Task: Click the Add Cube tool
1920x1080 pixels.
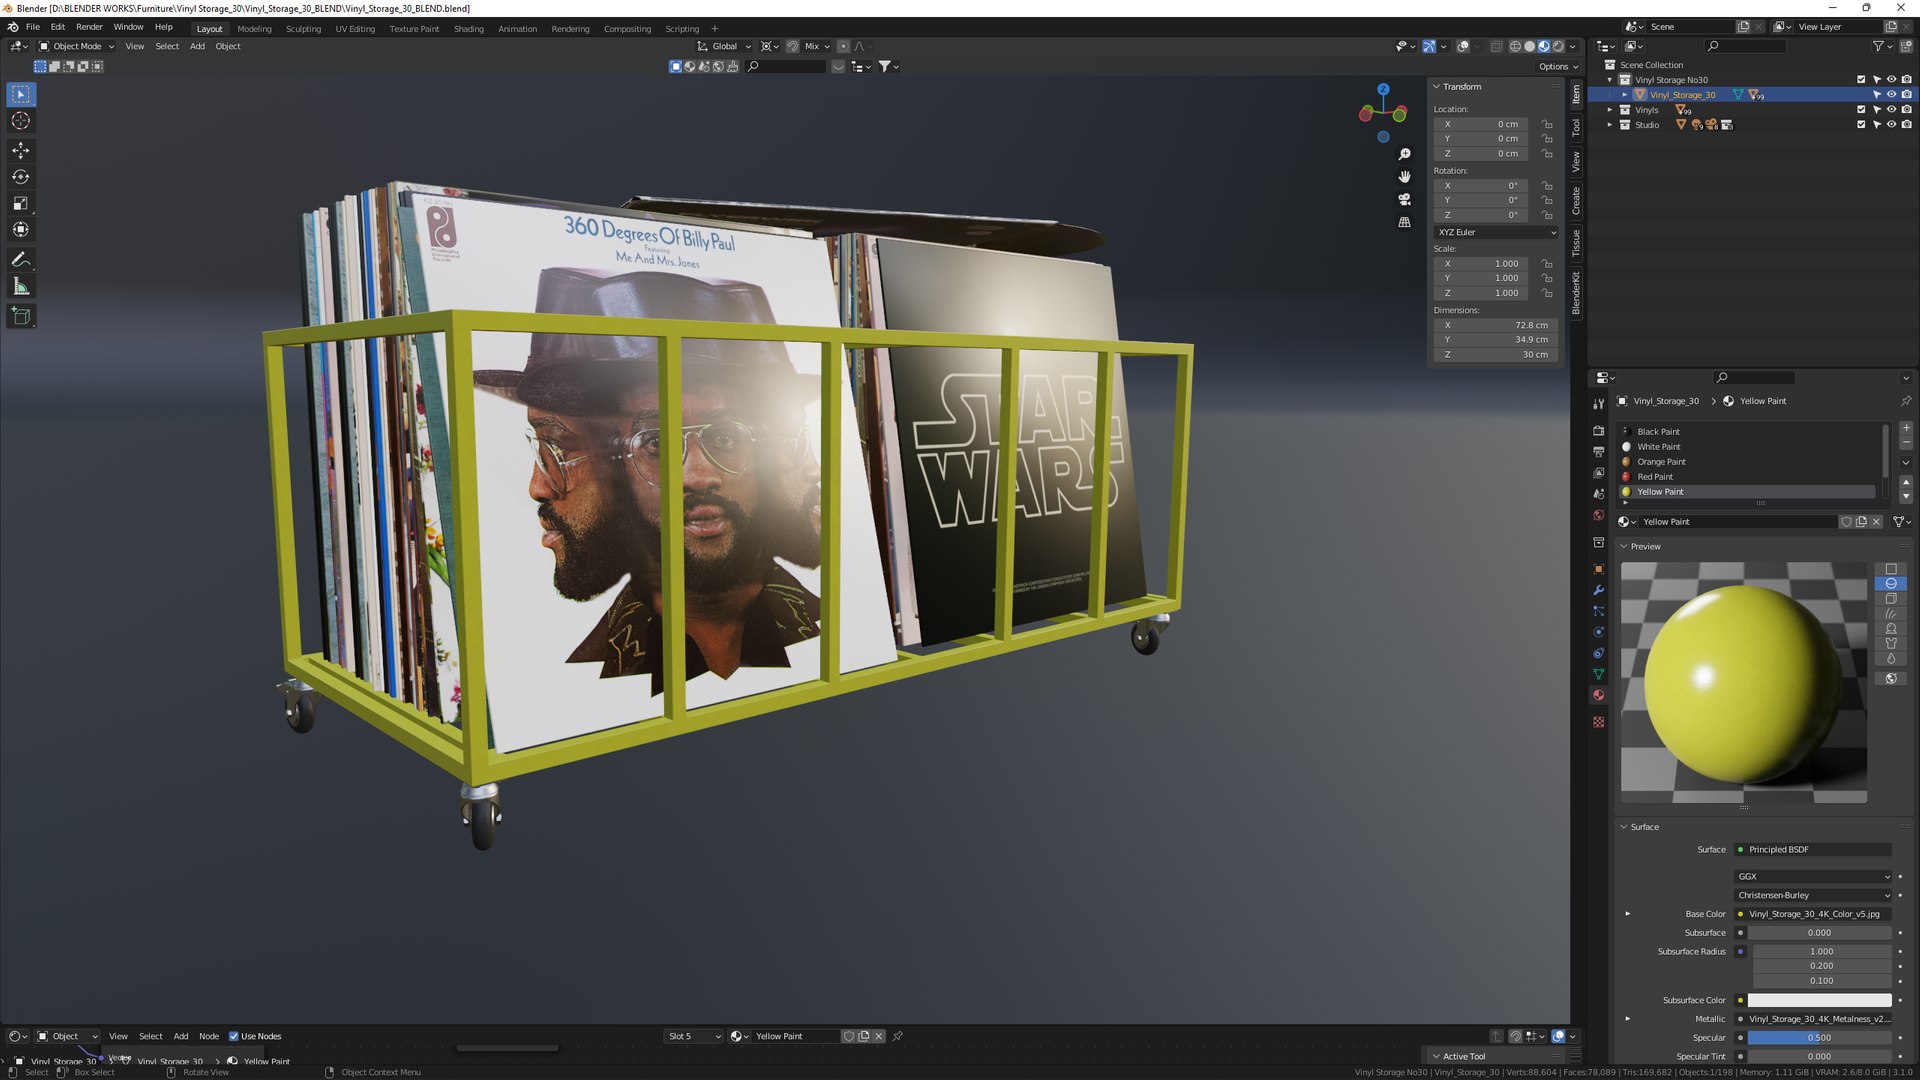Action: coord(20,316)
